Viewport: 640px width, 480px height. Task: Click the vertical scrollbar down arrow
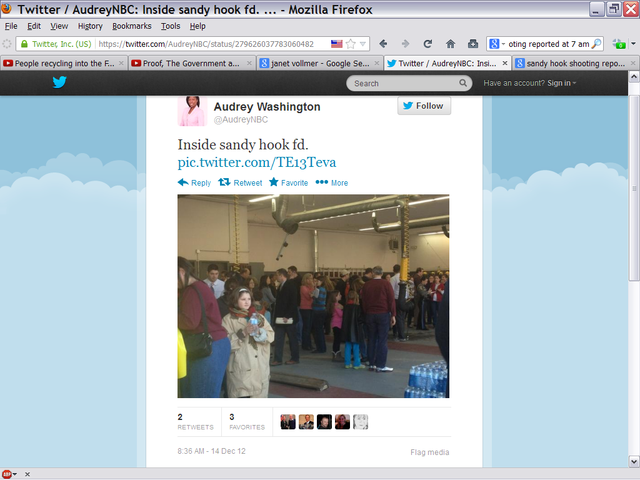634,462
